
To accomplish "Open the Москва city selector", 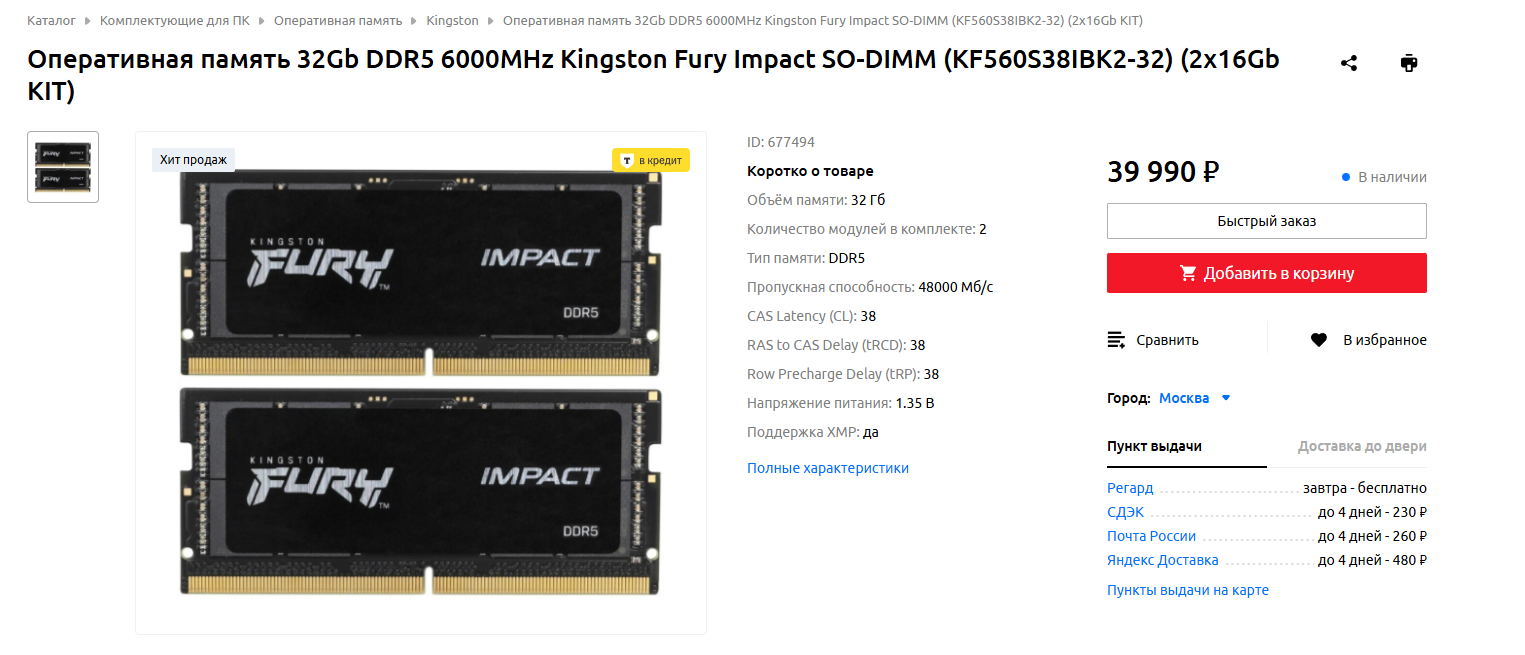I will click(1184, 398).
